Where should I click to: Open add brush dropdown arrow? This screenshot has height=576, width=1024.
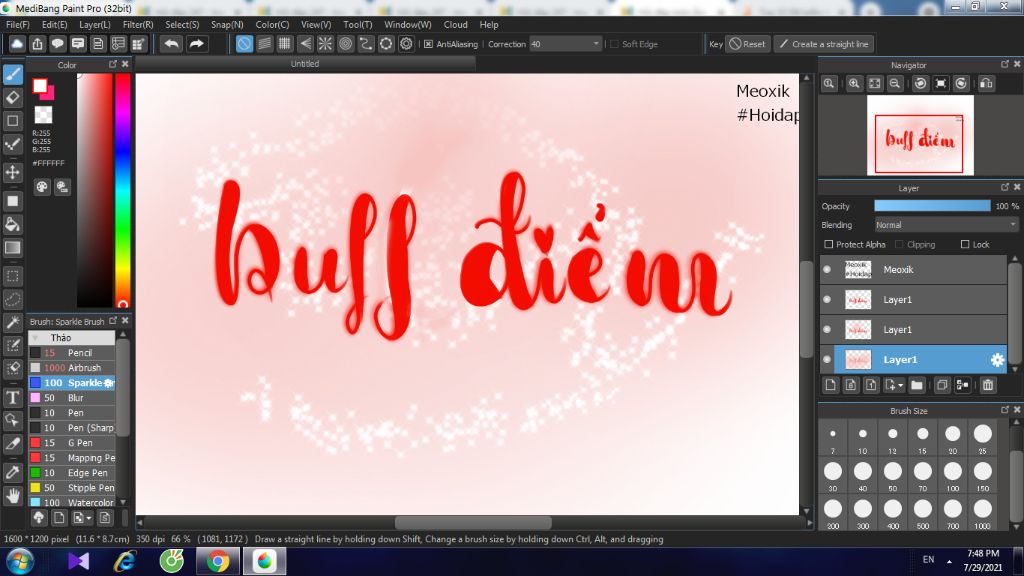[x=89, y=518]
